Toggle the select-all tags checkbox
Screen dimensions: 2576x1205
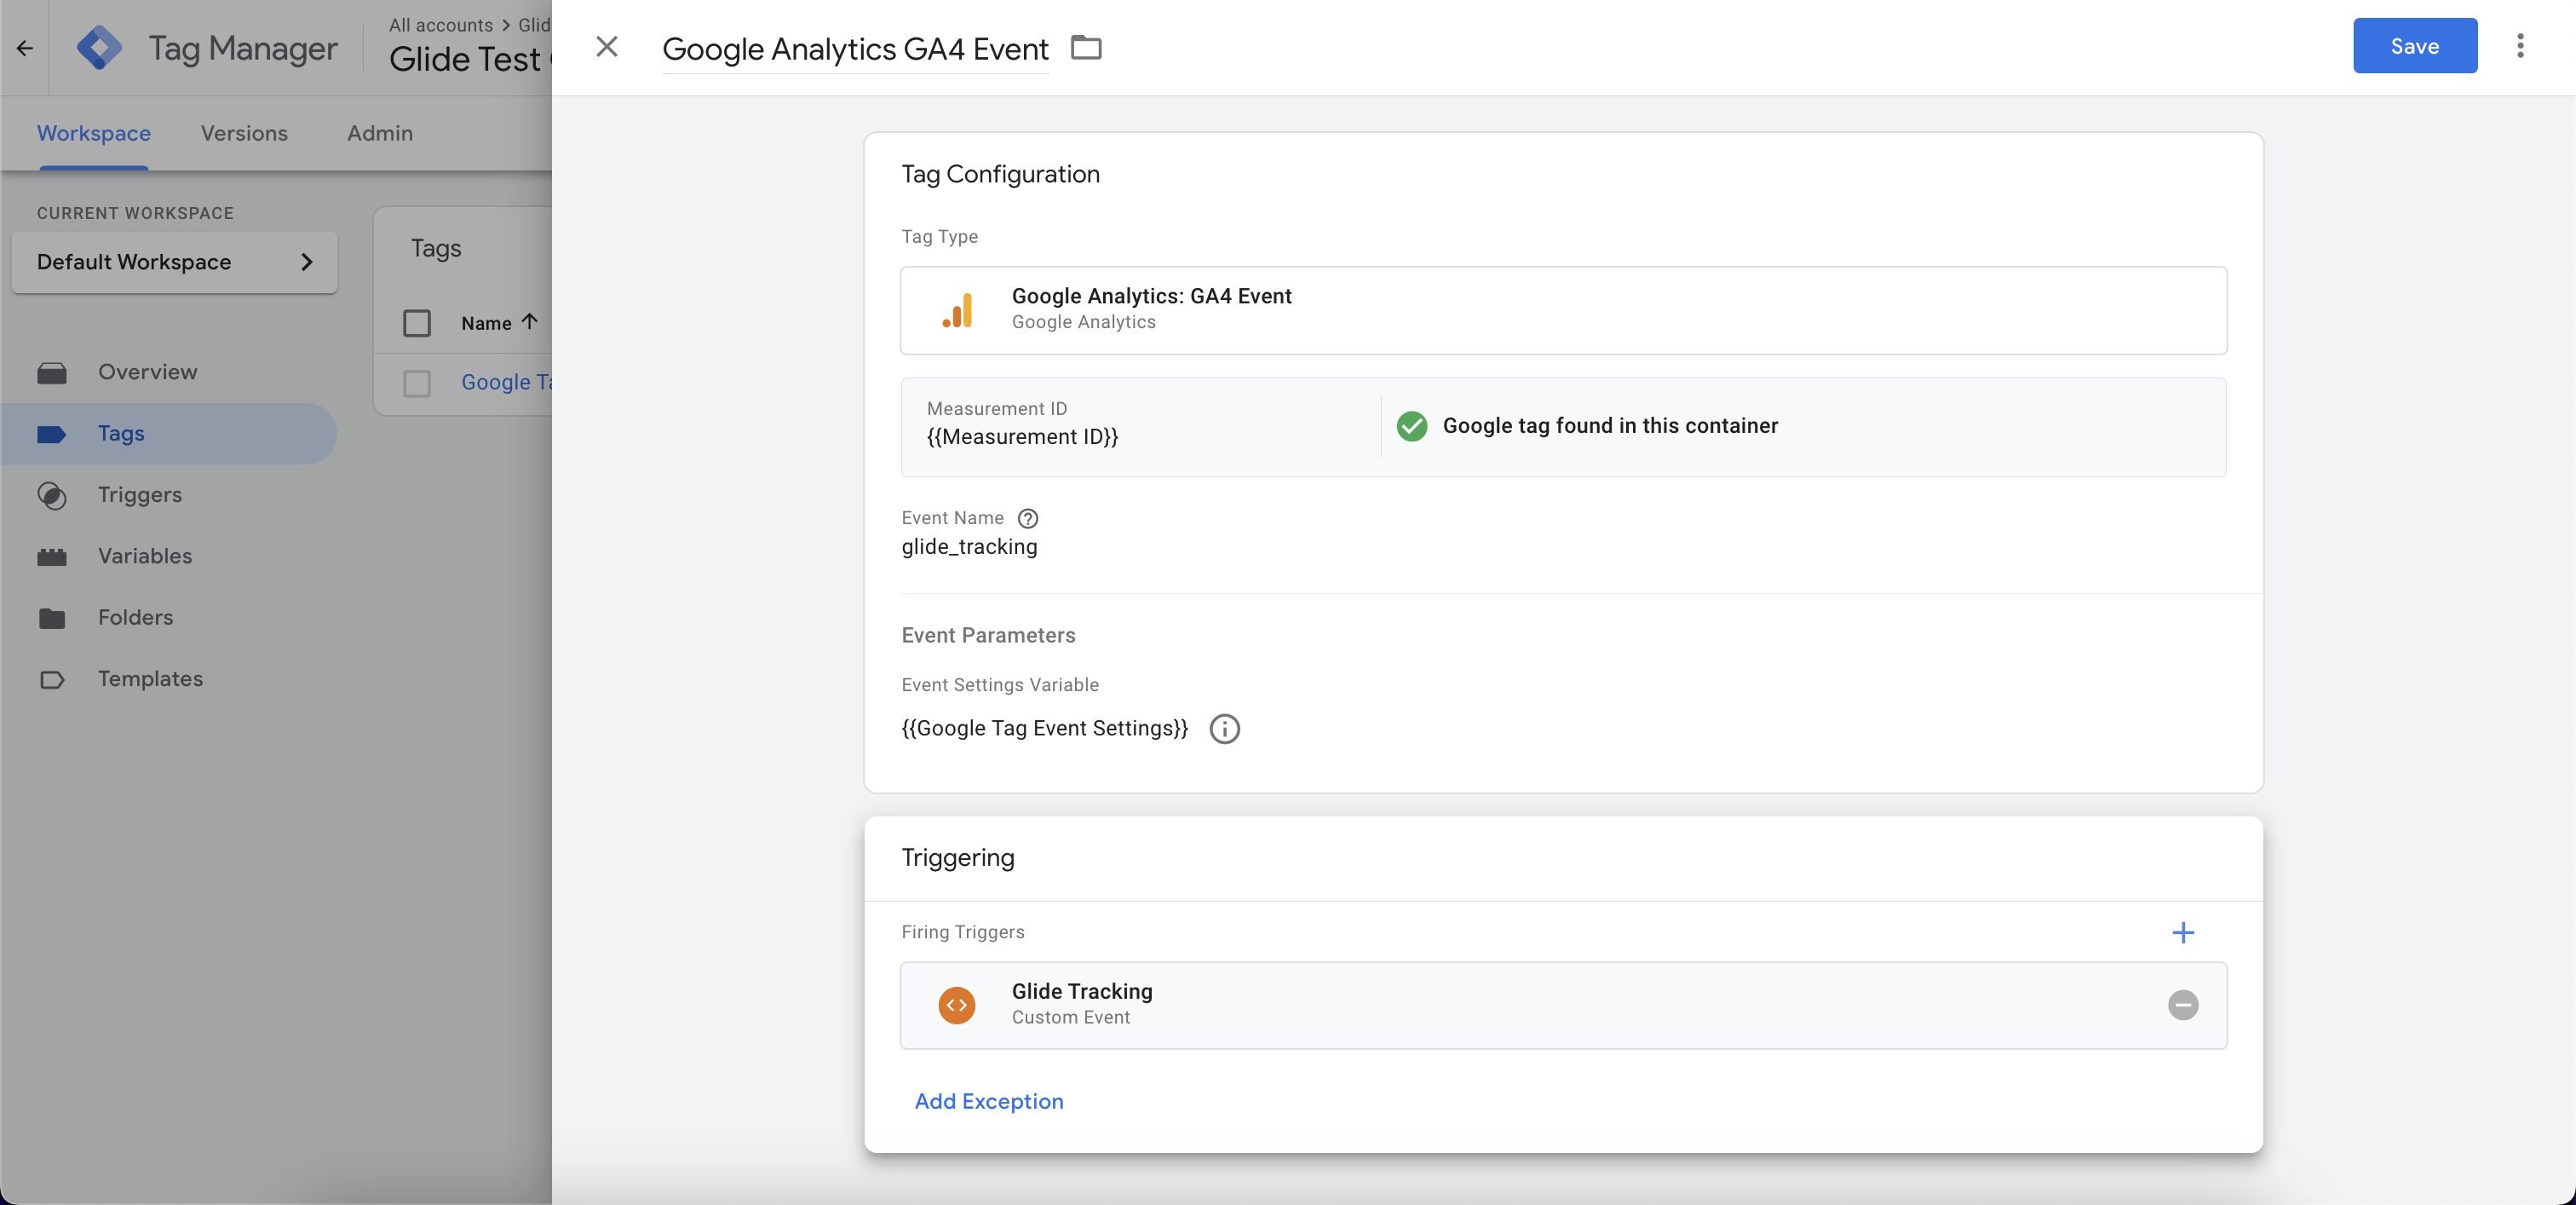(x=417, y=323)
